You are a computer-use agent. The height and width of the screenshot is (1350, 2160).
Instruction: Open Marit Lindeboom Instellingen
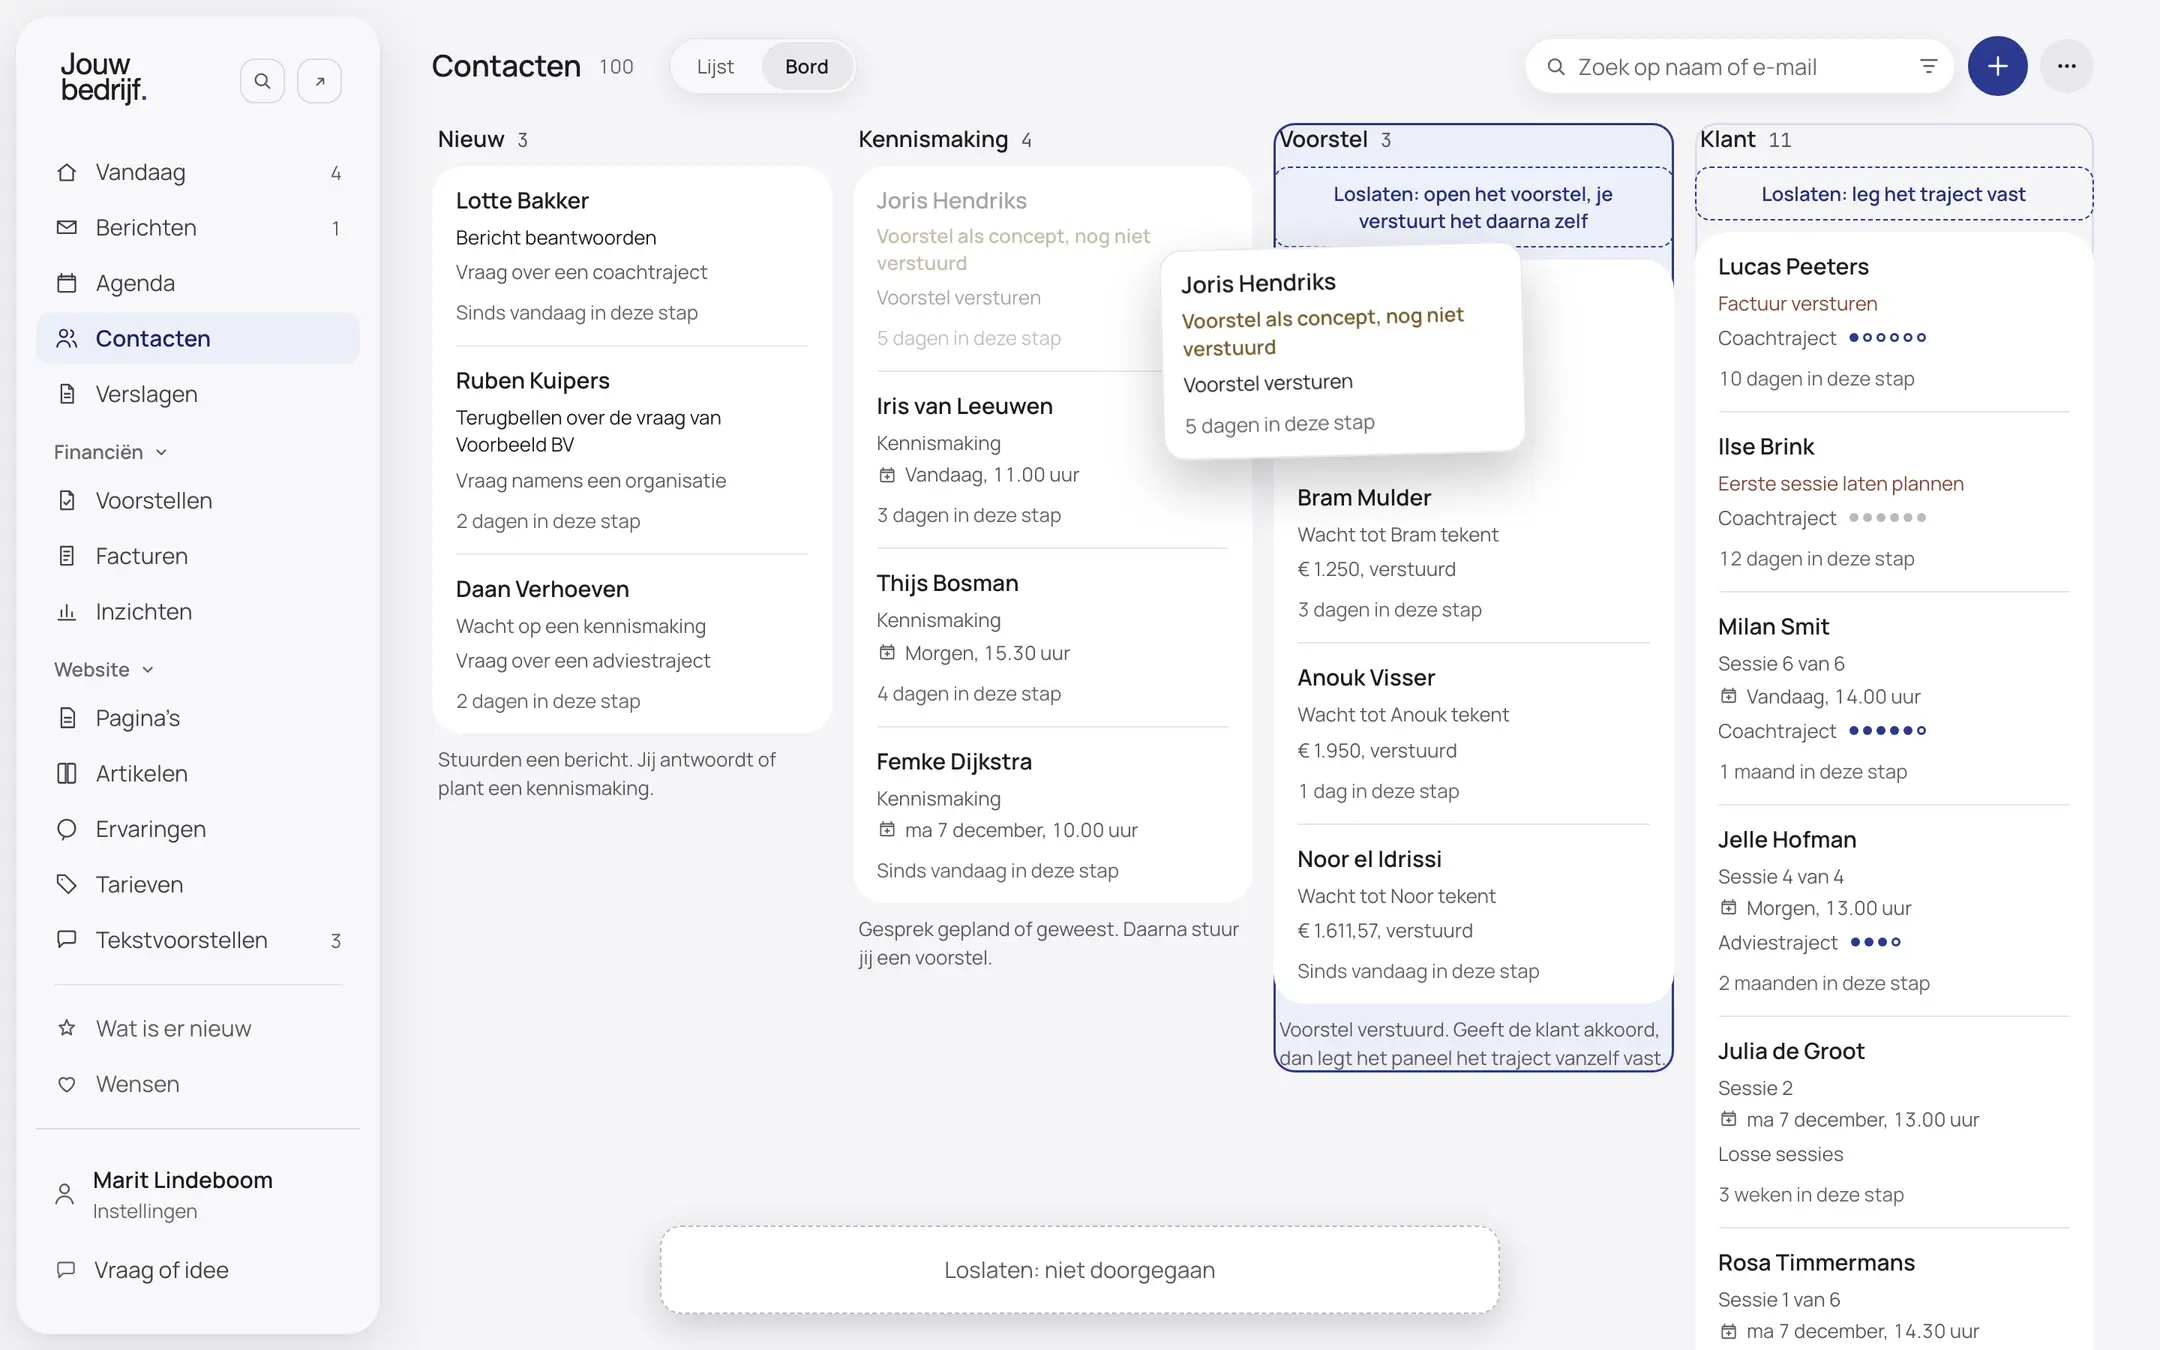pyautogui.click(x=198, y=1194)
